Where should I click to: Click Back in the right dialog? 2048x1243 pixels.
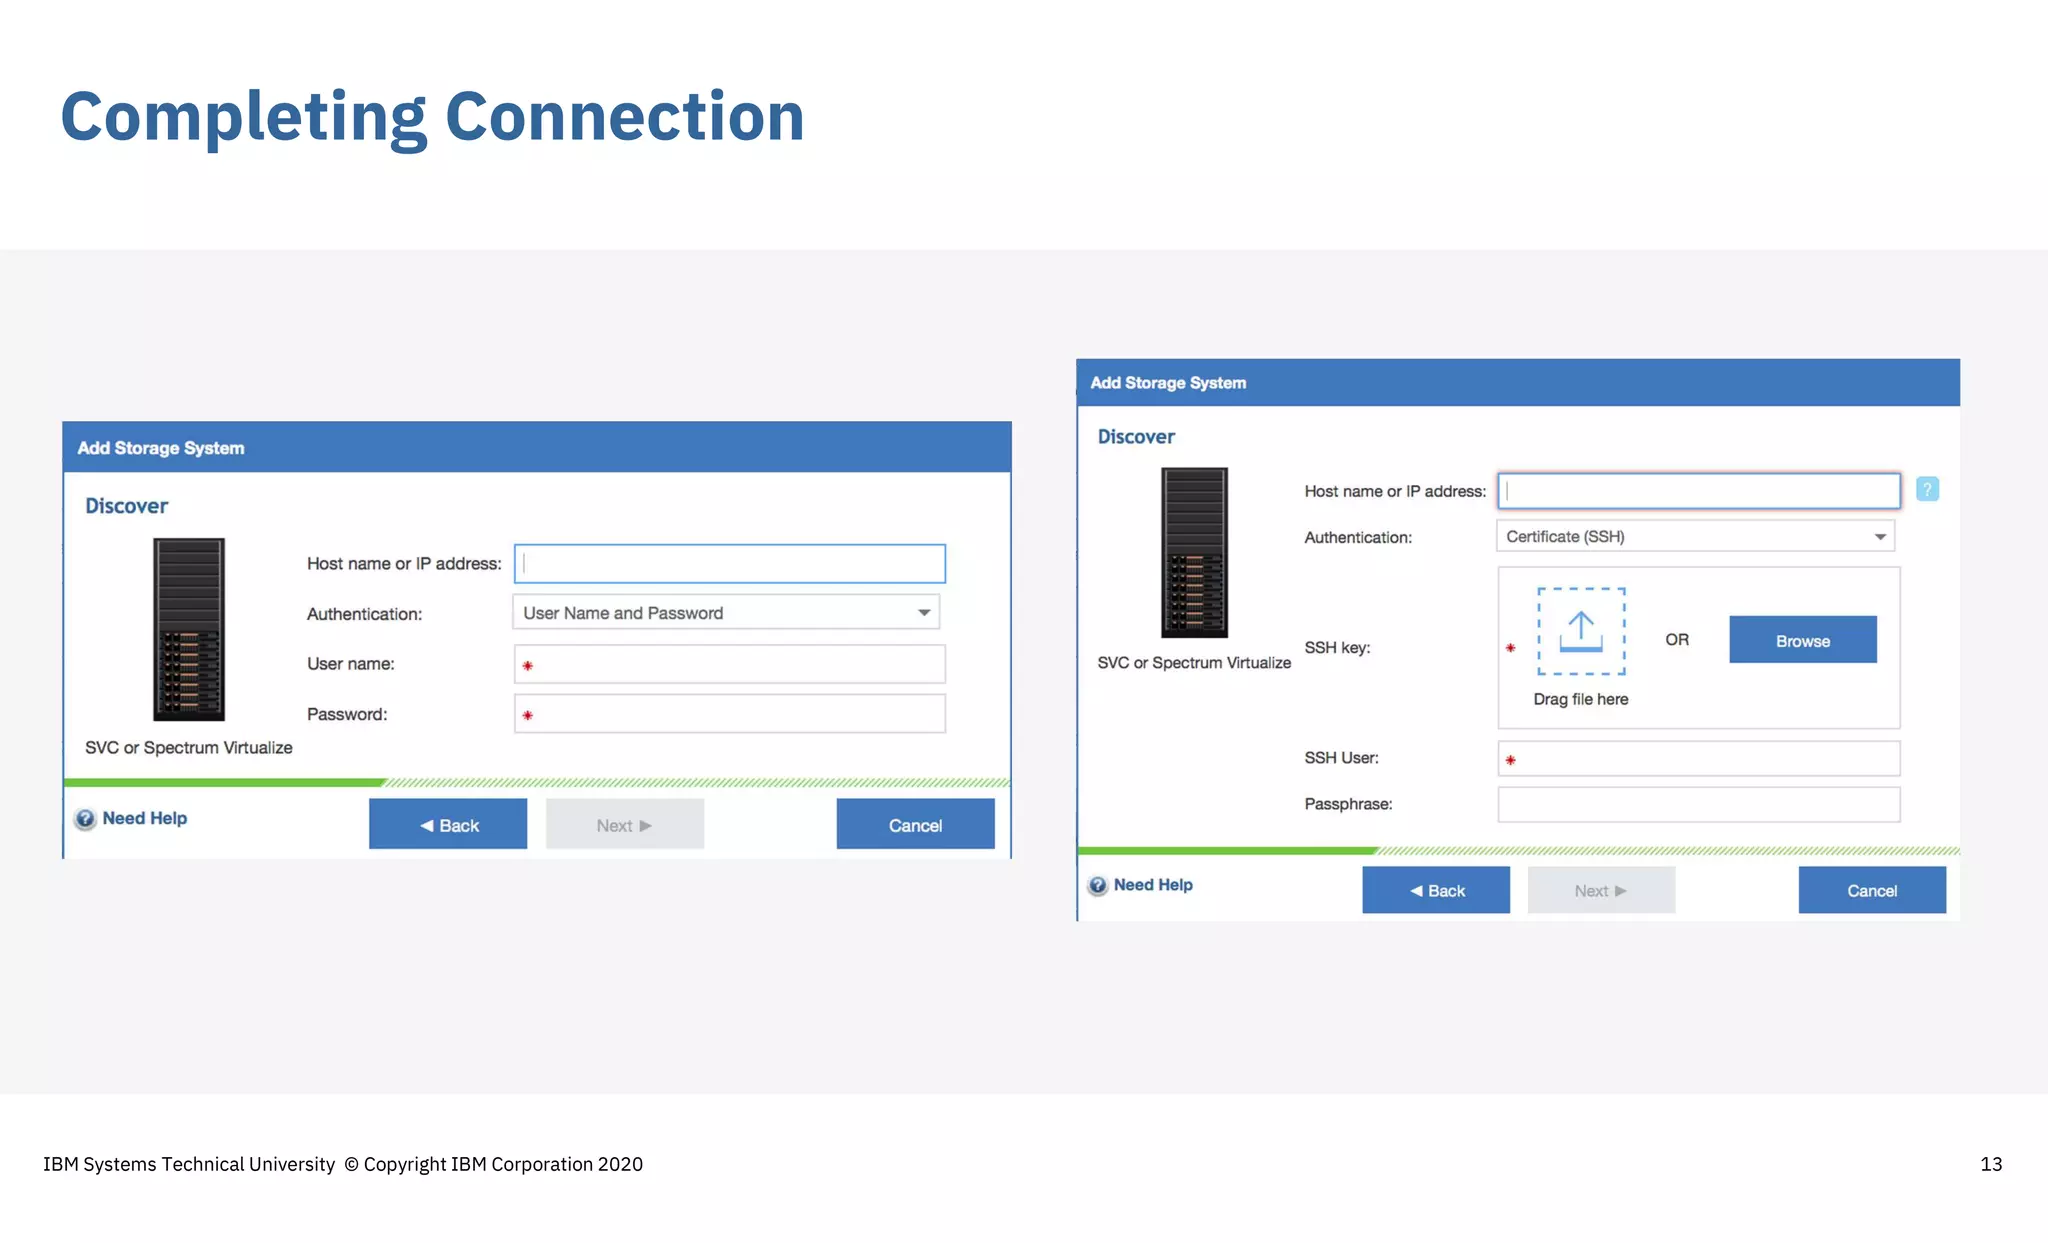click(1435, 890)
